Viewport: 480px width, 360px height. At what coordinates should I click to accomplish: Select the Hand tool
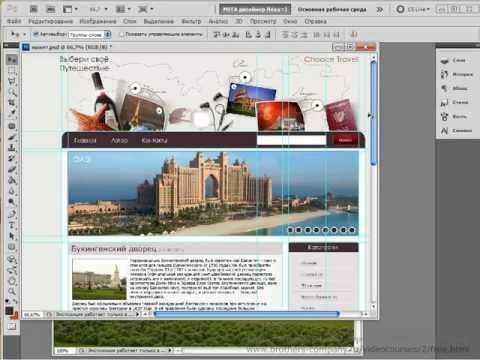[x=12, y=281]
